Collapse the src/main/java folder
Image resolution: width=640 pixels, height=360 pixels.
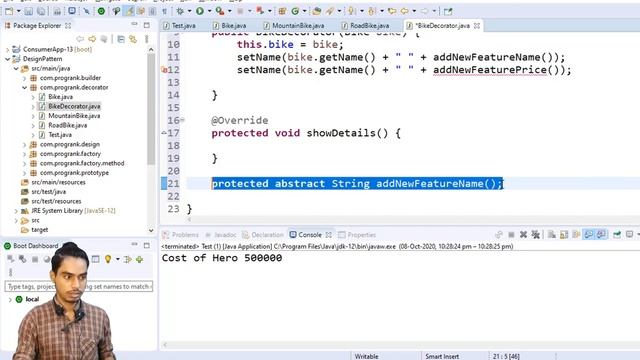[x=16, y=69]
